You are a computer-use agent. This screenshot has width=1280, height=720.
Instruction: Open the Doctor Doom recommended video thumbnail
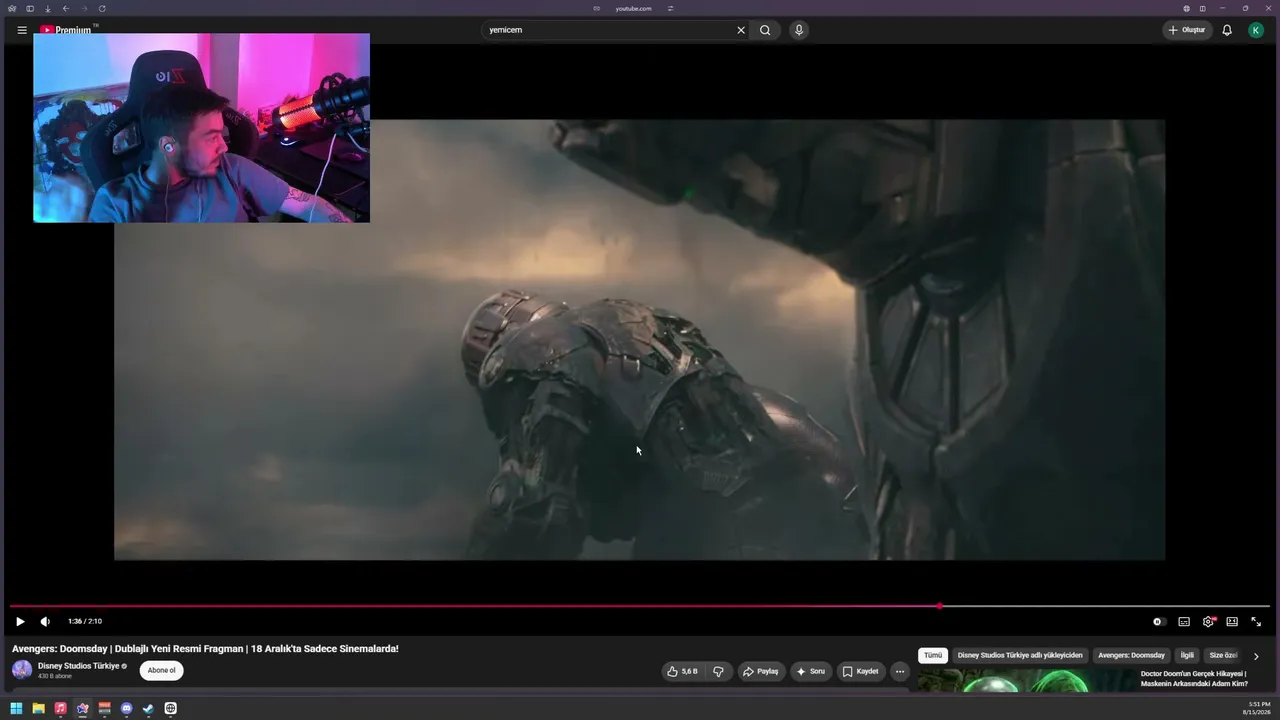[x=1025, y=680]
